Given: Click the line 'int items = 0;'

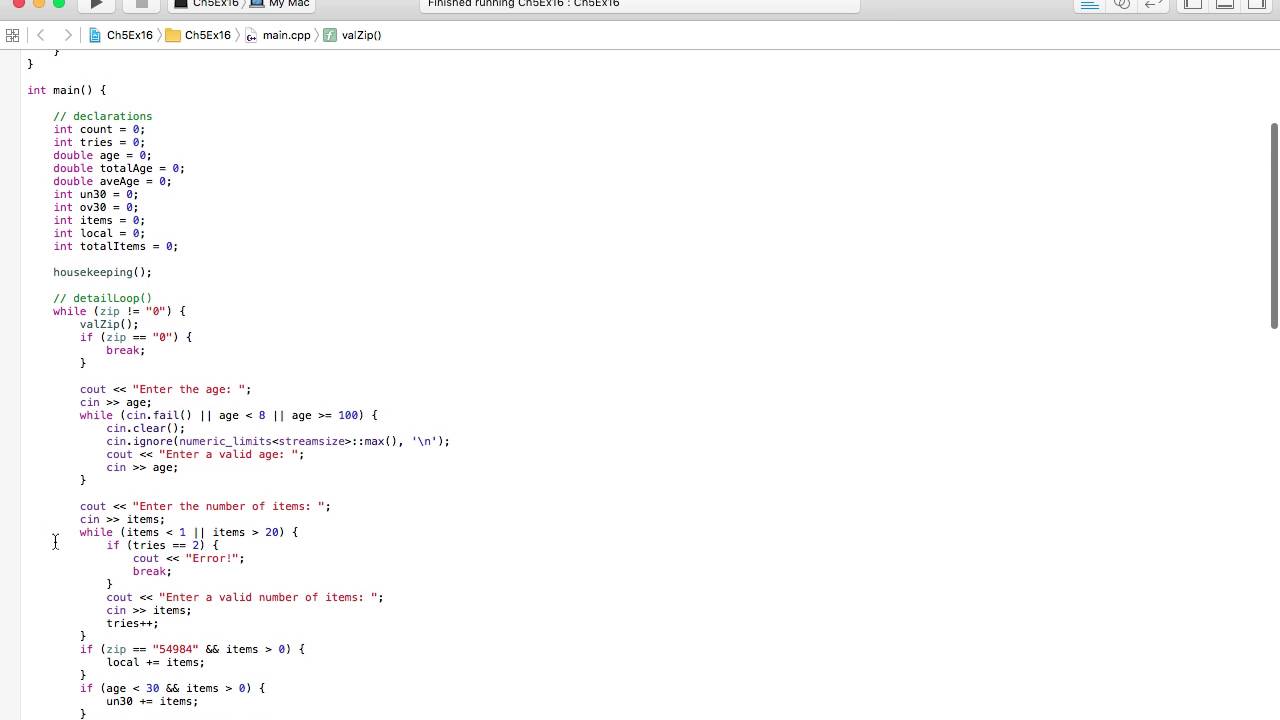Looking at the screenshot, I should pyautogui.click(x=99, y=220).
